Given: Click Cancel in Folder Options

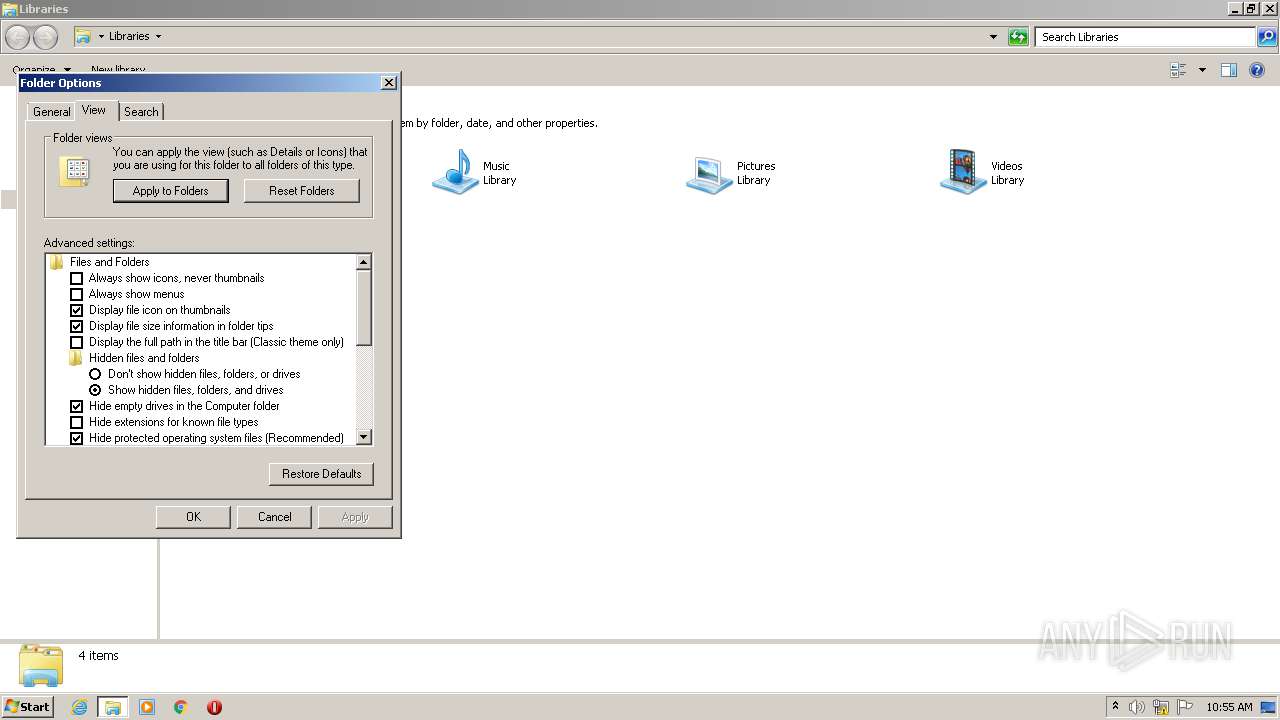Looking at the screenshot, I should [275, 517].
